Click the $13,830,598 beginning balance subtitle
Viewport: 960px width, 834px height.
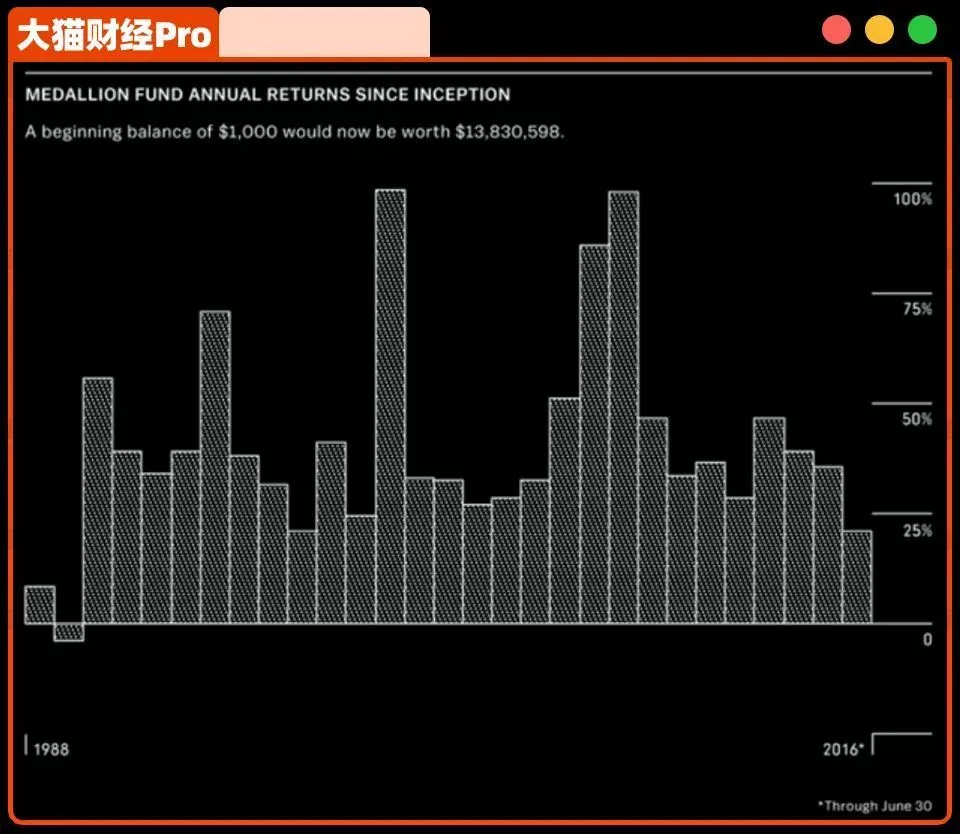pos(295,132)
